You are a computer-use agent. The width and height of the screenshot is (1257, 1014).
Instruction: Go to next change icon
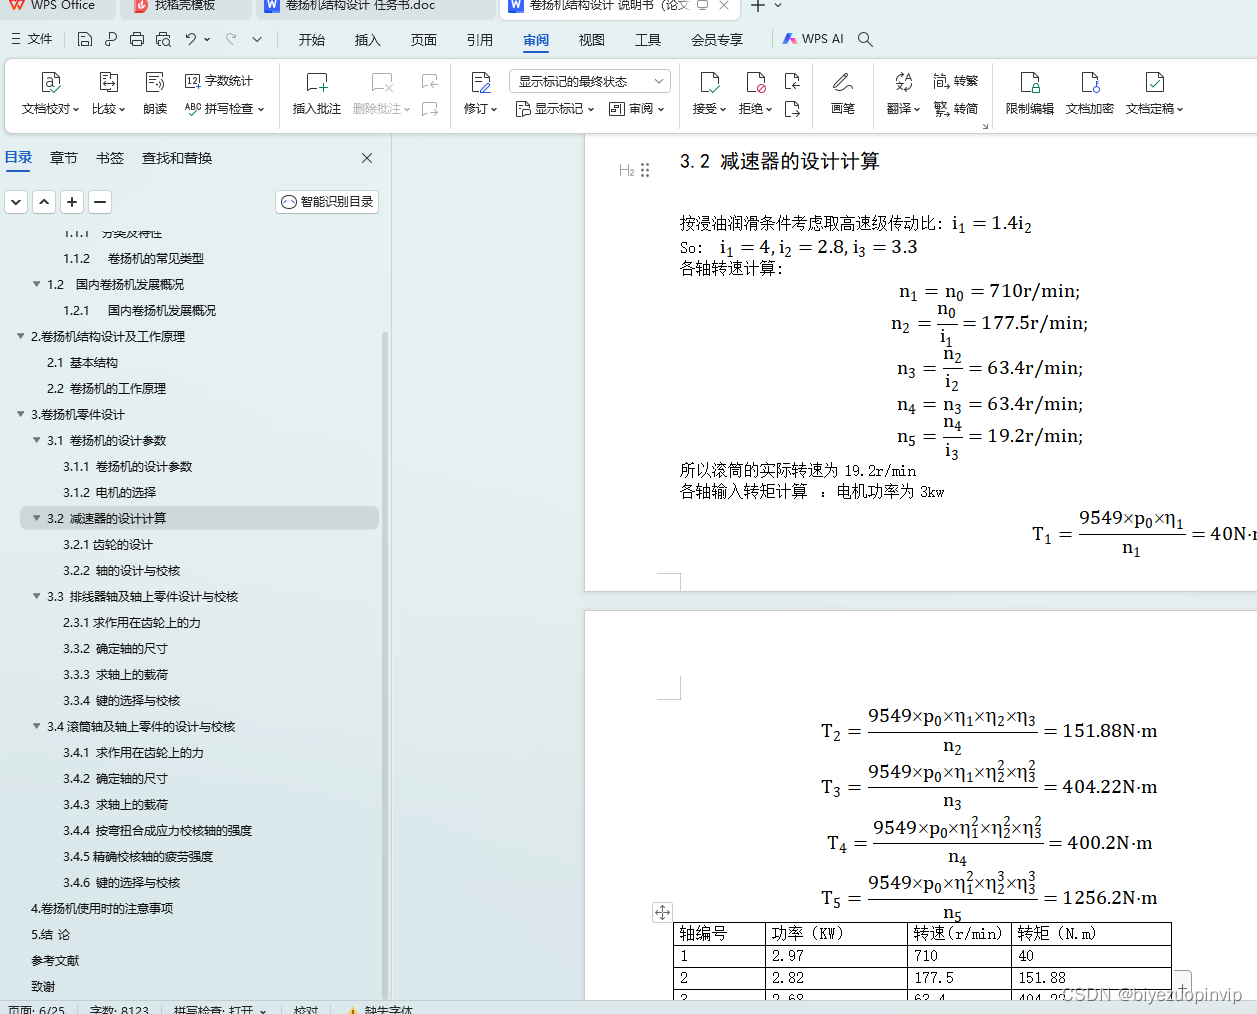click(x=792, y=108)
